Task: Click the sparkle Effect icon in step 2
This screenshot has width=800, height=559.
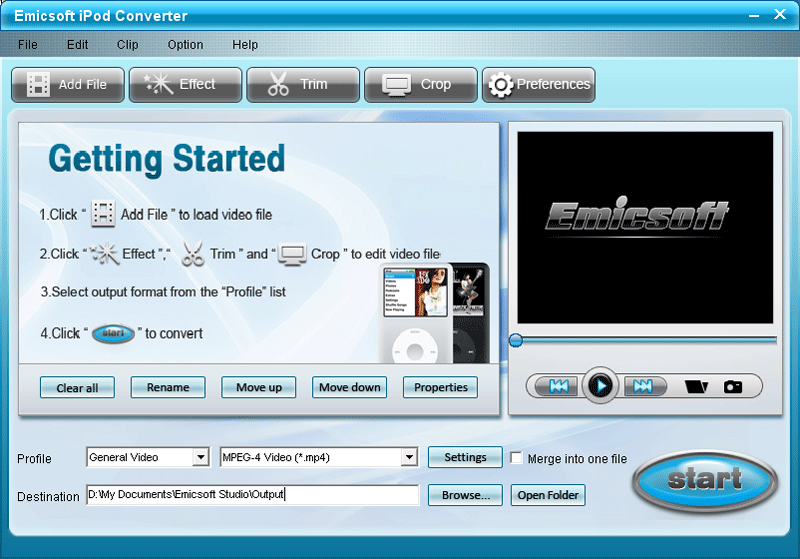Action: [105, 253]
